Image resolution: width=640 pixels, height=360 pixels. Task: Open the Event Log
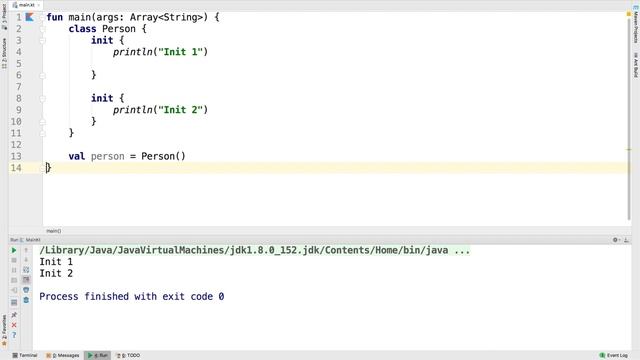pyautogui.click(x=613, y=356)
